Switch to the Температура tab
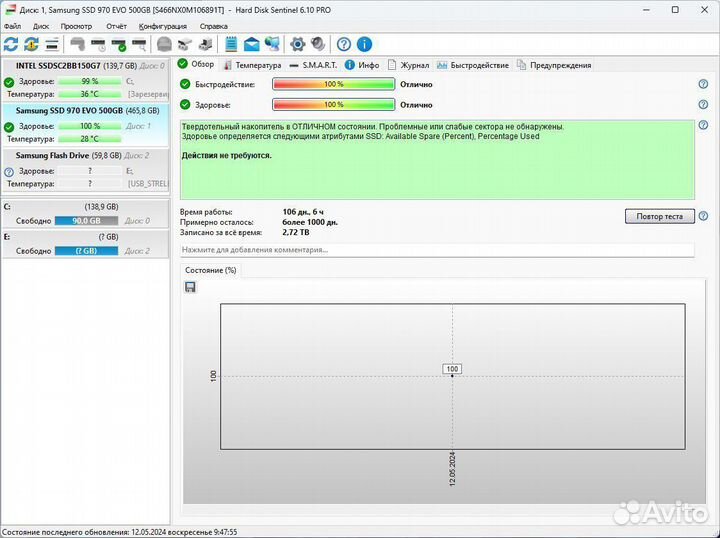 coord(252,65)
